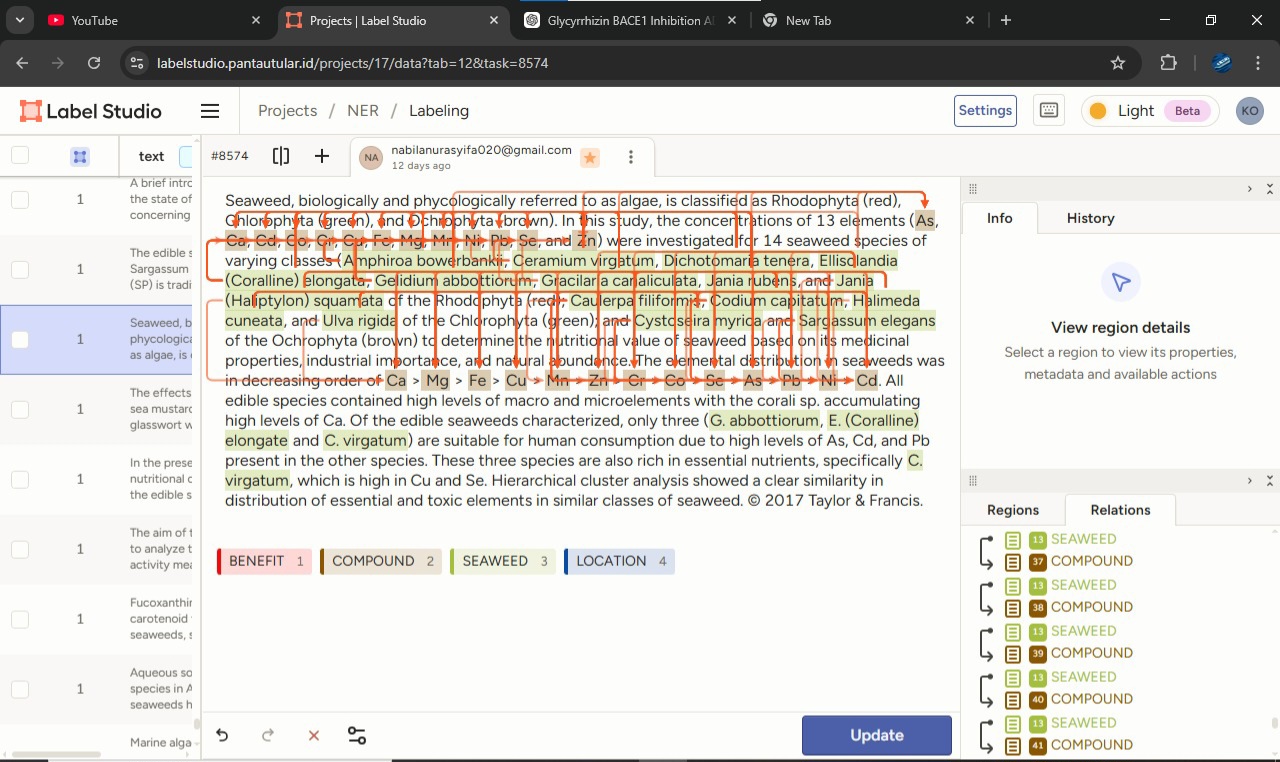Viewport: 1280px width, 762px height.
Task: Check the box for task 'The effects'
Action: [20, 409]
